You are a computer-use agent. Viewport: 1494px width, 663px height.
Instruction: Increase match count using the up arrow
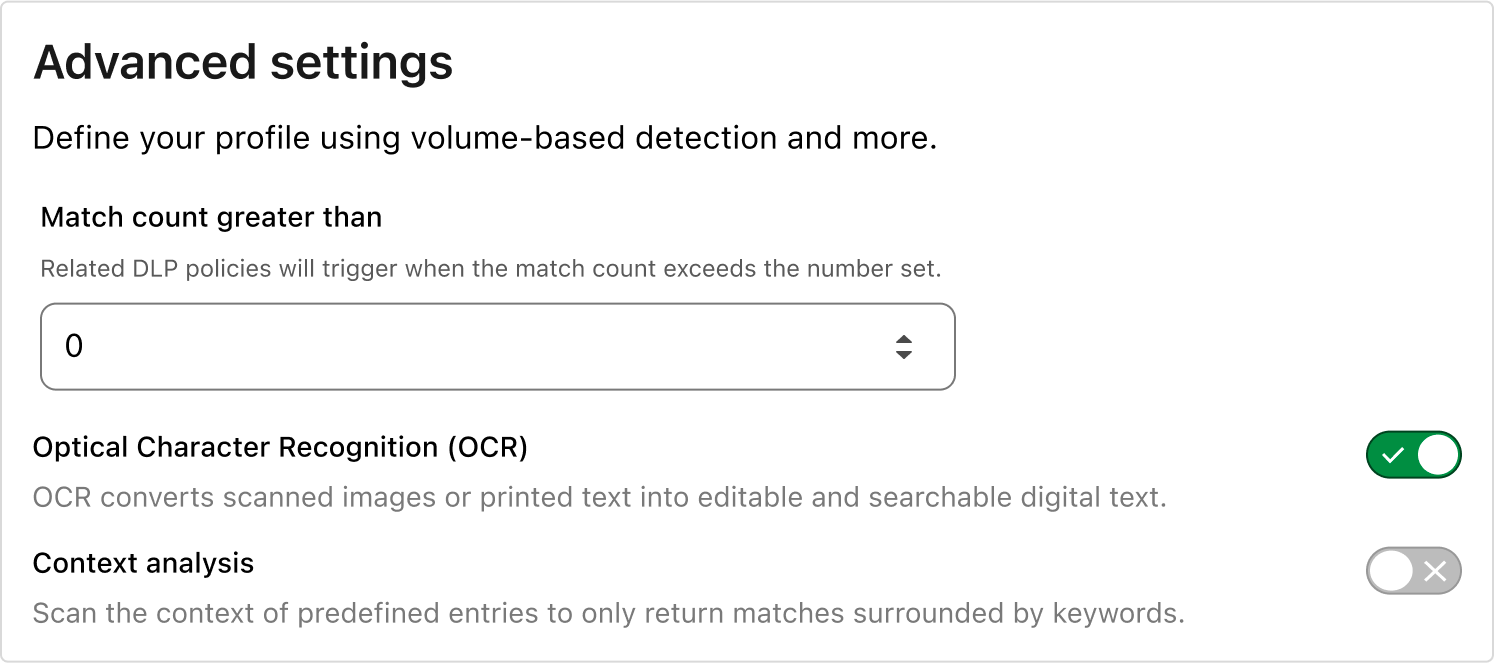[x=904, y=339]
